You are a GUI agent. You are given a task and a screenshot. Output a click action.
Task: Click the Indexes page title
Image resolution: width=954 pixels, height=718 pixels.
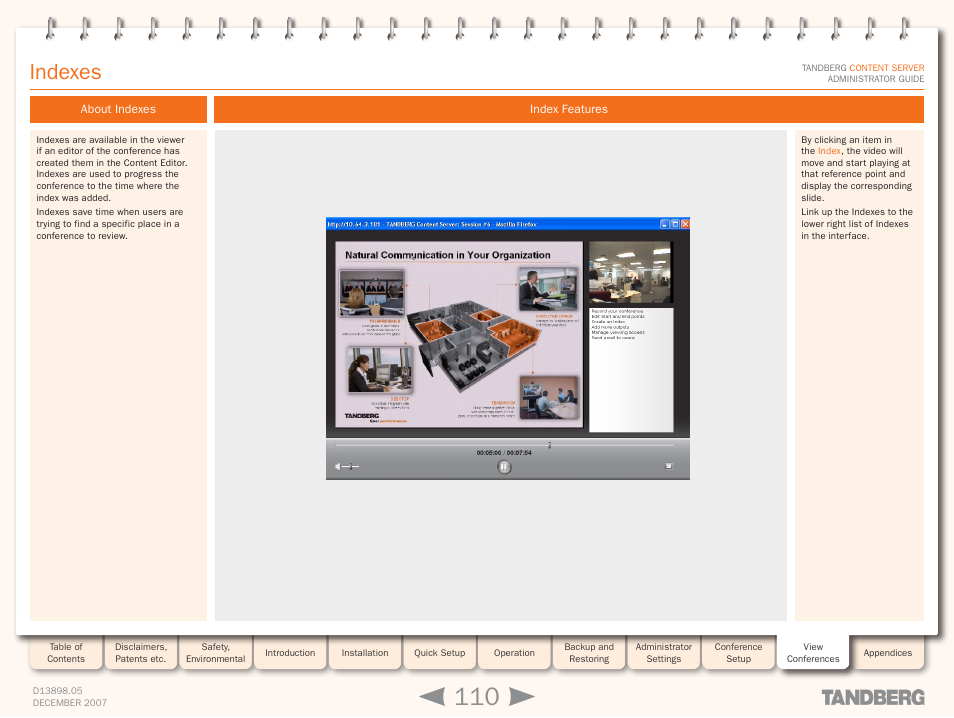coord(66,72)
